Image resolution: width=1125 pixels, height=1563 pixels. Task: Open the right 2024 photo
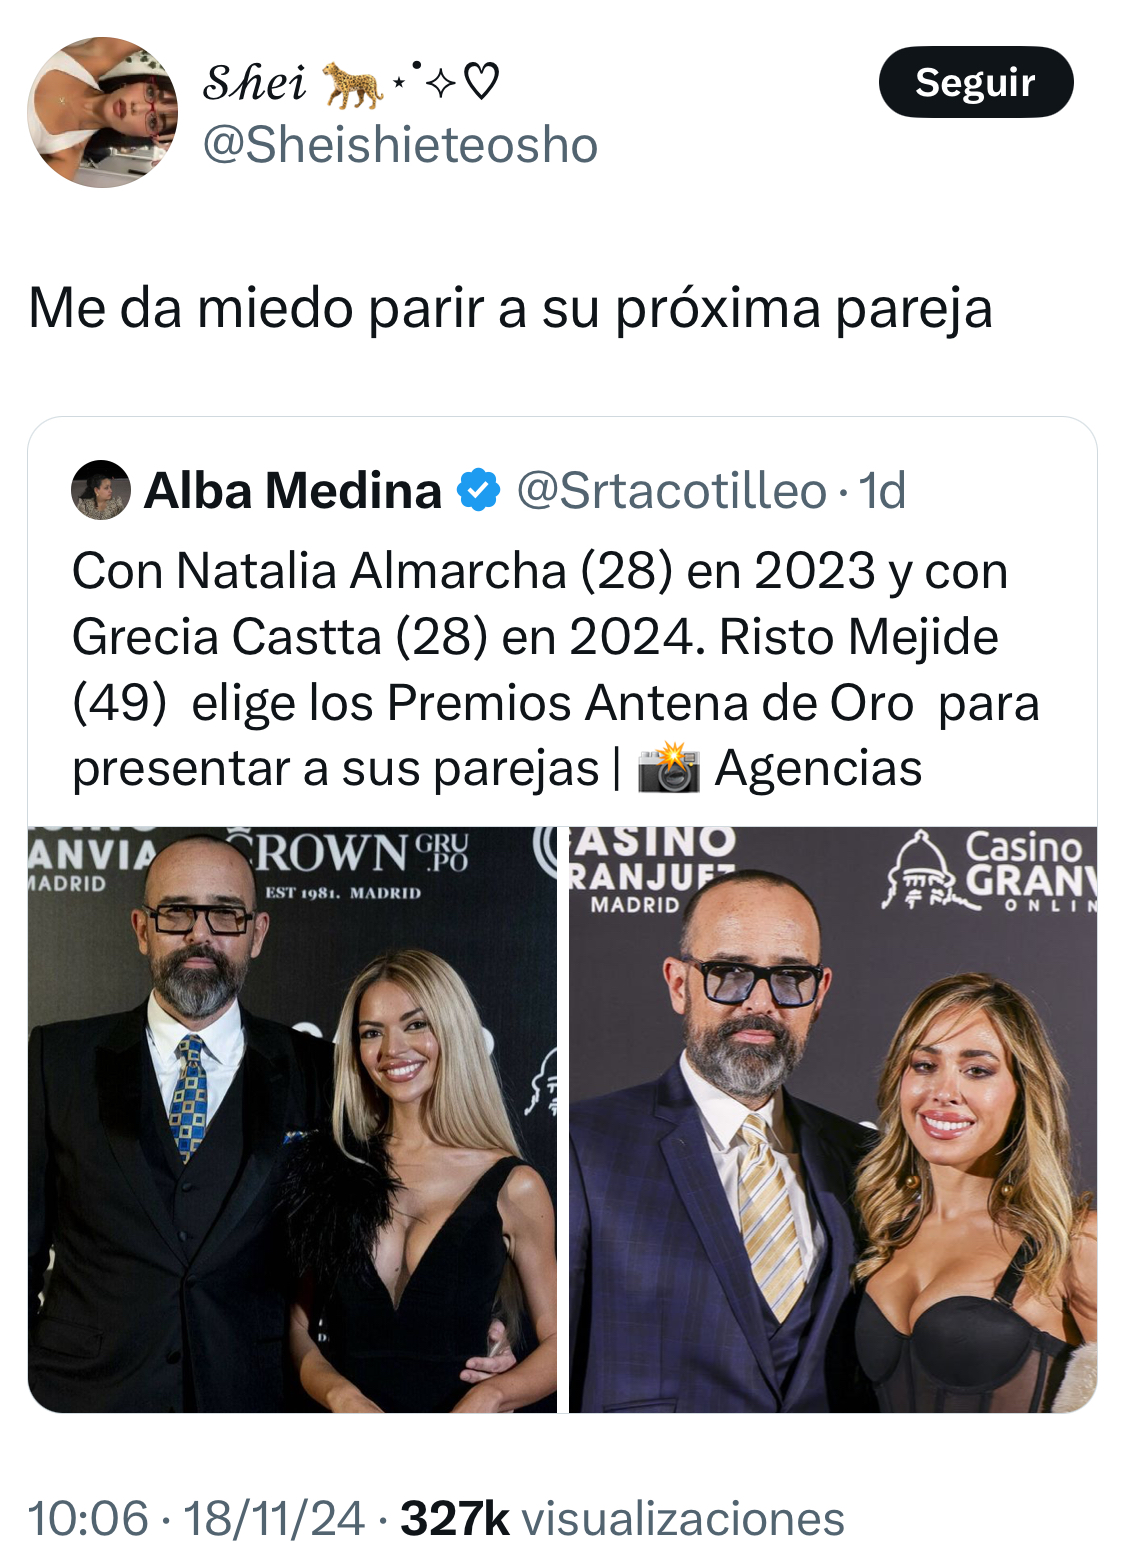tap(833, 1119)
